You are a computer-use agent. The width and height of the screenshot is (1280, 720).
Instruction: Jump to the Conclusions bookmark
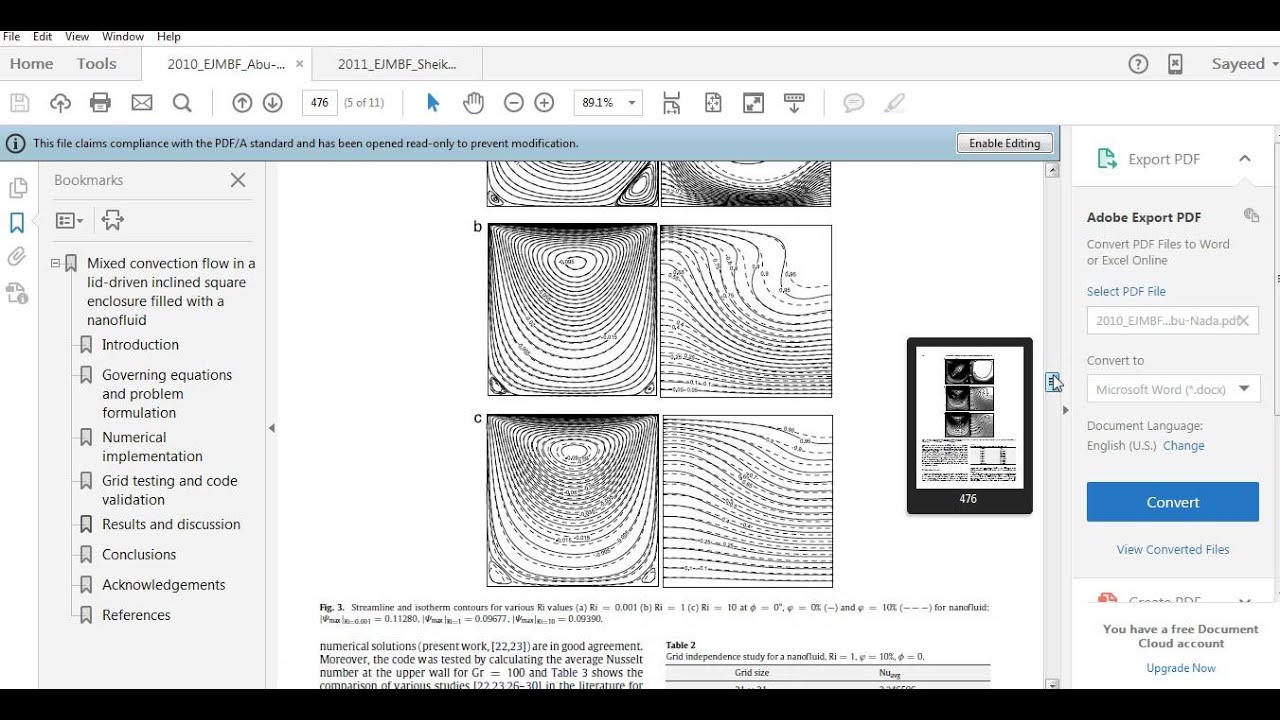click(139, 554)
